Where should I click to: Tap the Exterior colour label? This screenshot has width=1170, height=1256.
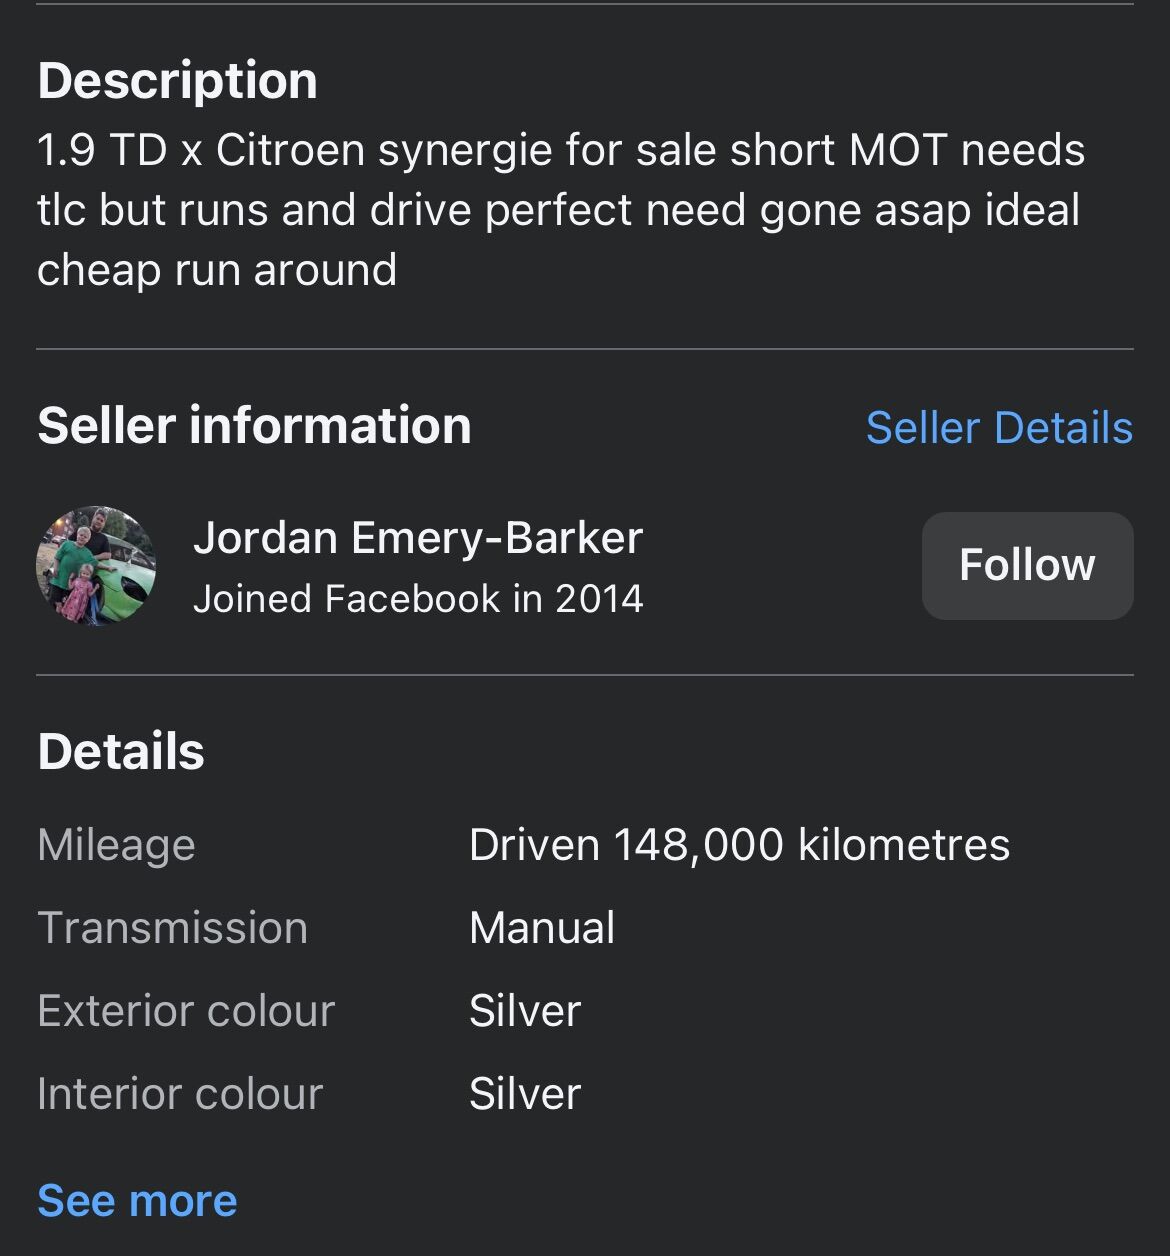[186, 1011]
